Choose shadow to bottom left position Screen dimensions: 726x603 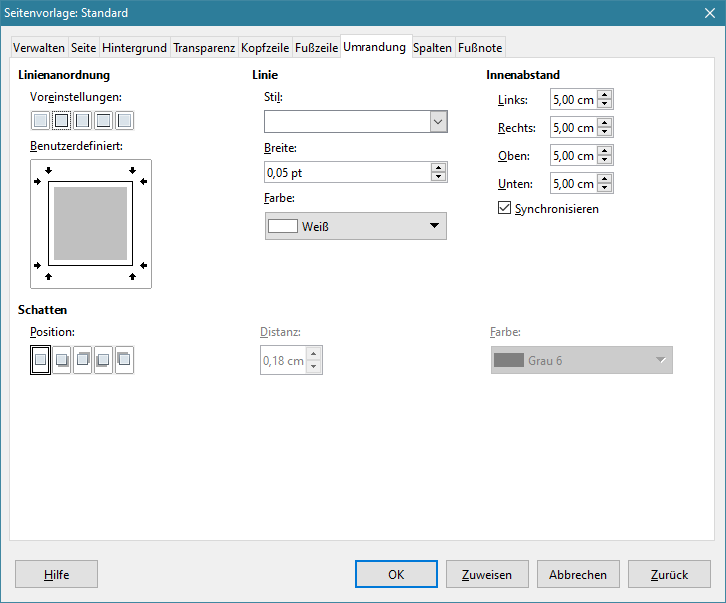(x=103, y=360)
